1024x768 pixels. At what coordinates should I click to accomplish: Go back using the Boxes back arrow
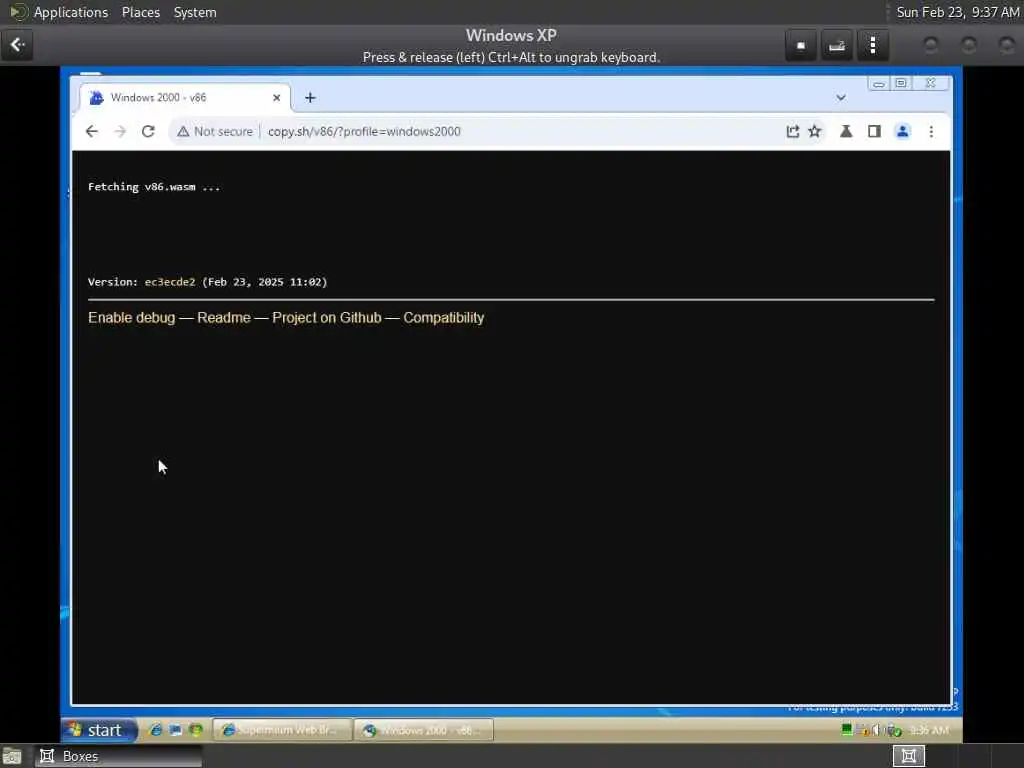pyautogui.click(x=17, y=45)
